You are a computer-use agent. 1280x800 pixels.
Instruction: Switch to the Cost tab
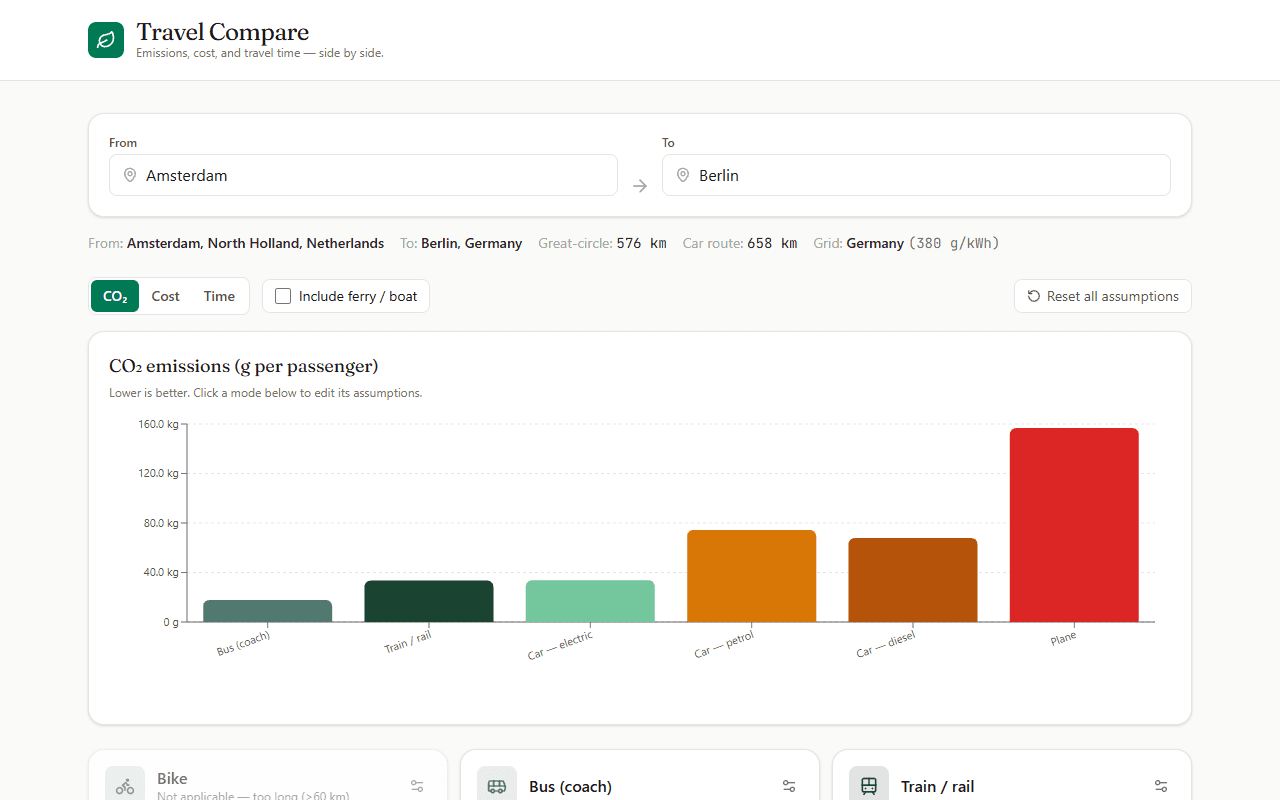[166, 296]
